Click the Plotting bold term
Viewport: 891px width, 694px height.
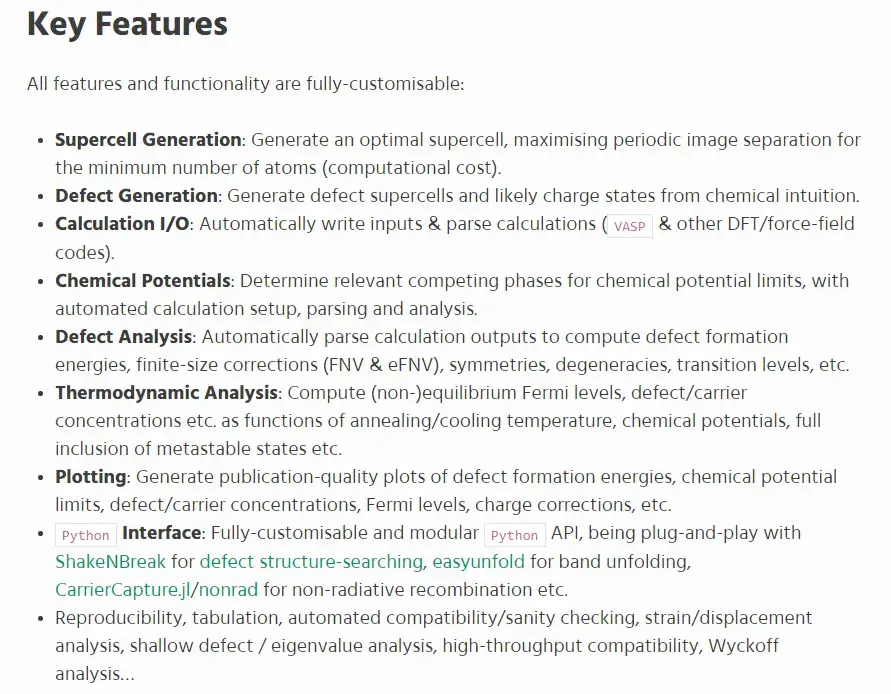click(x=91, y=476)
